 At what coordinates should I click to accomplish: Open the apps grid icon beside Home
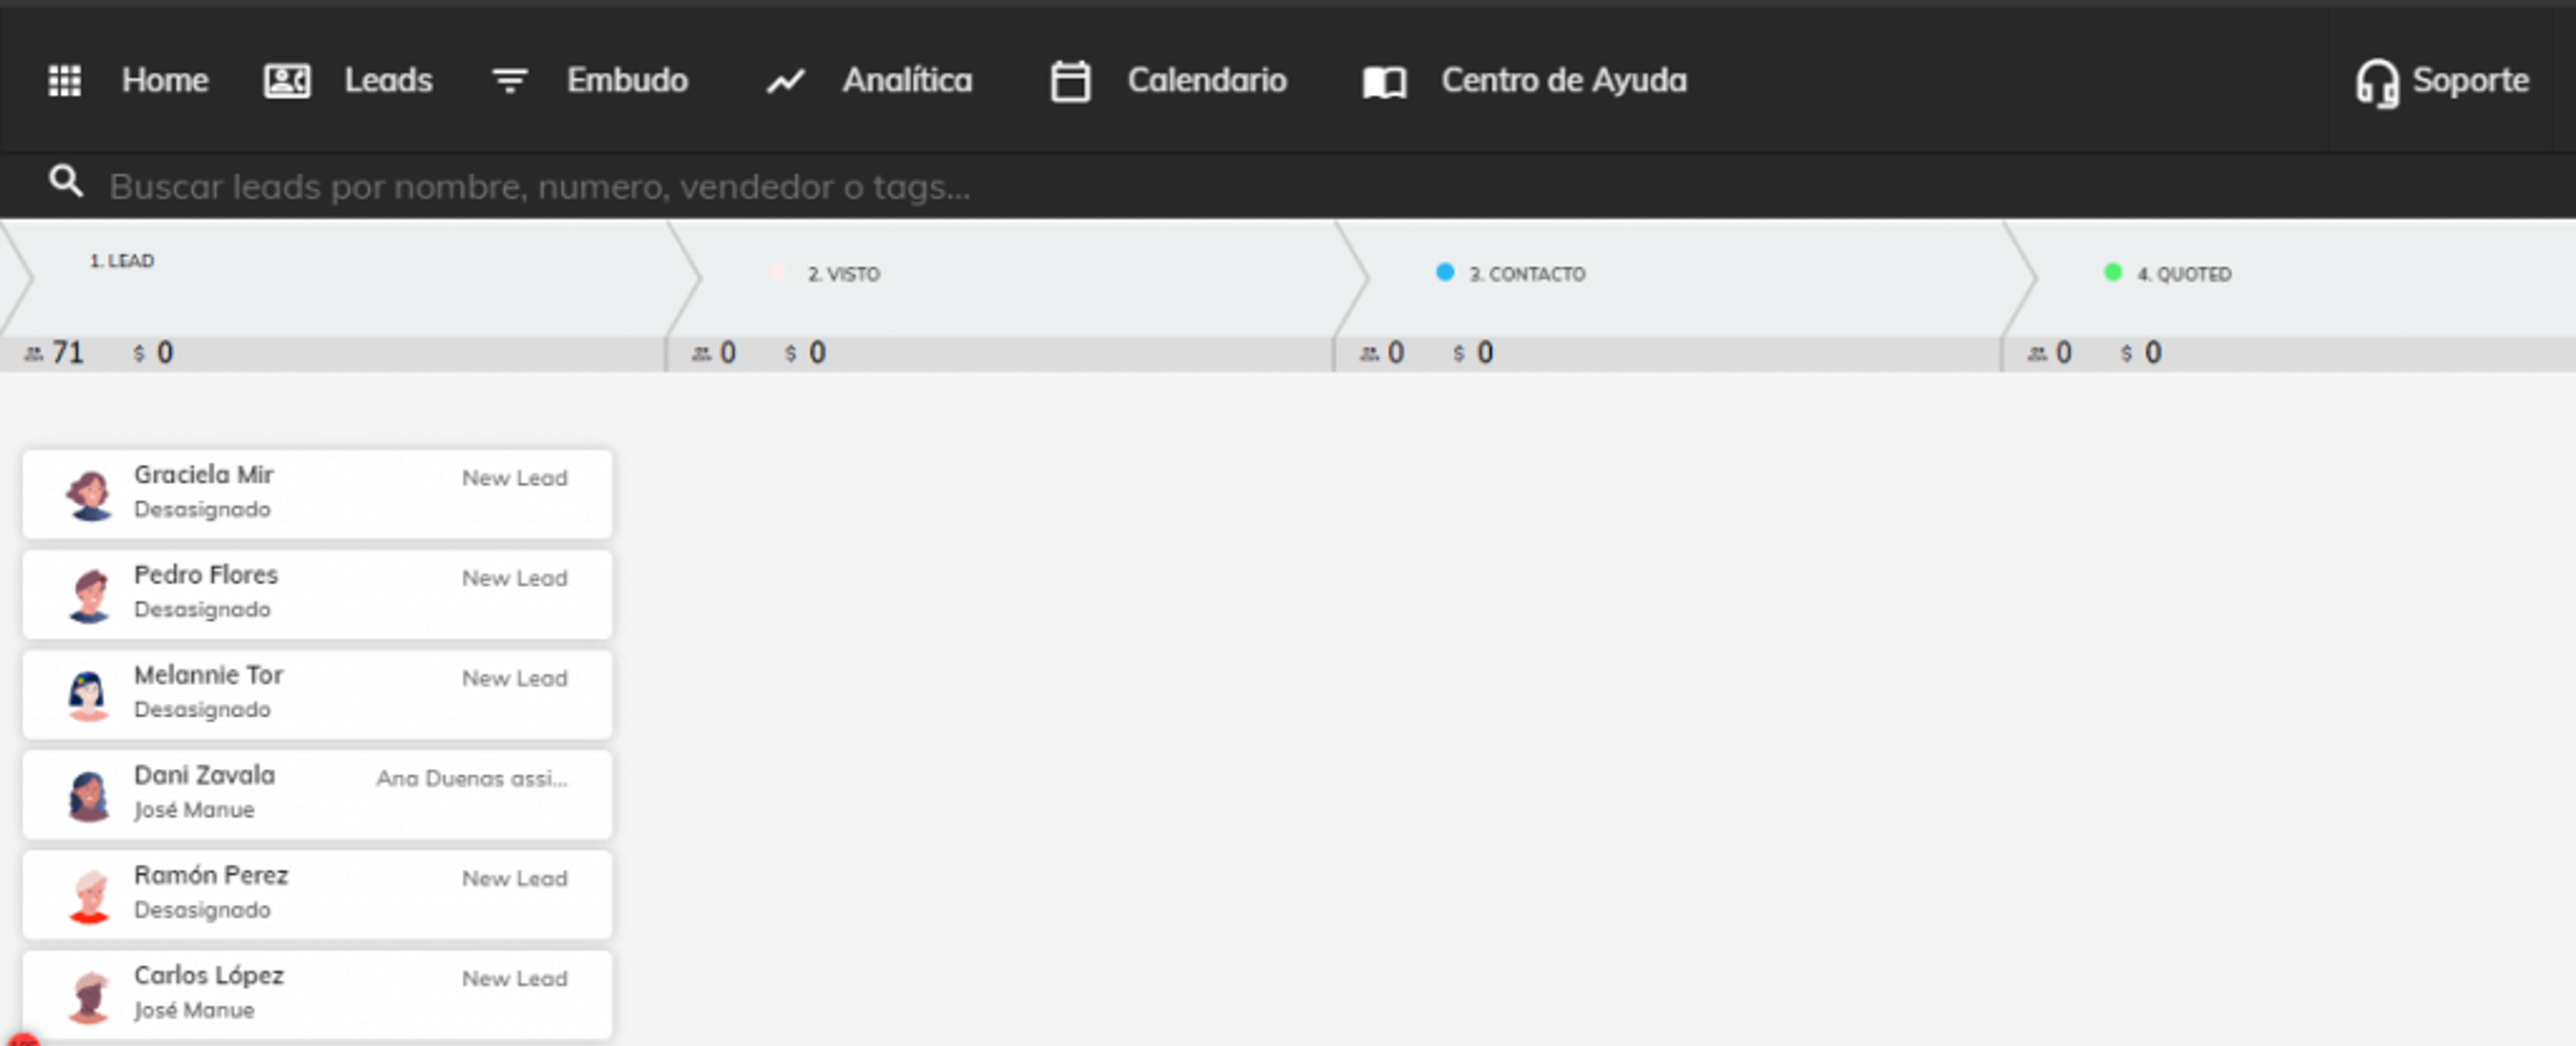65,81
